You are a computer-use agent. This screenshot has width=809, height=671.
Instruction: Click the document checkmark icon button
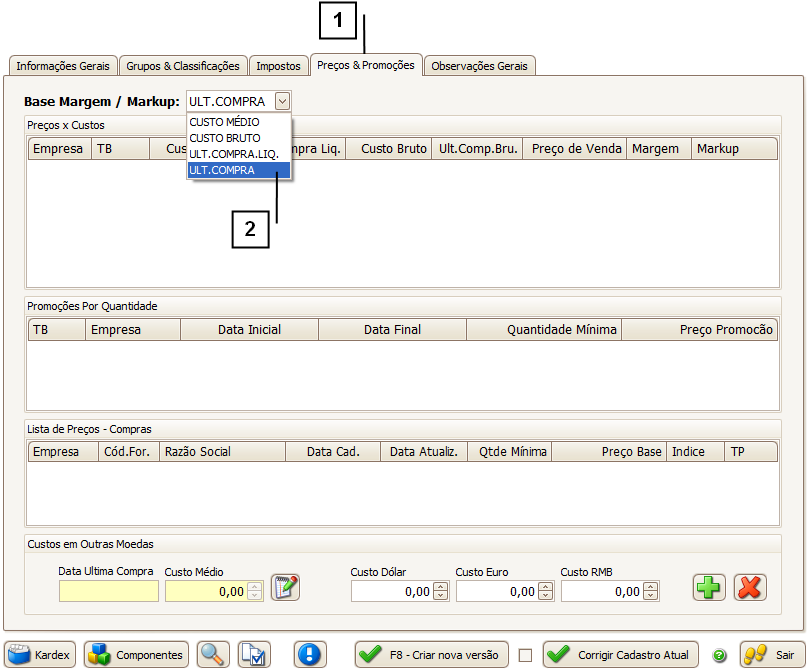[x=254, y=655]
